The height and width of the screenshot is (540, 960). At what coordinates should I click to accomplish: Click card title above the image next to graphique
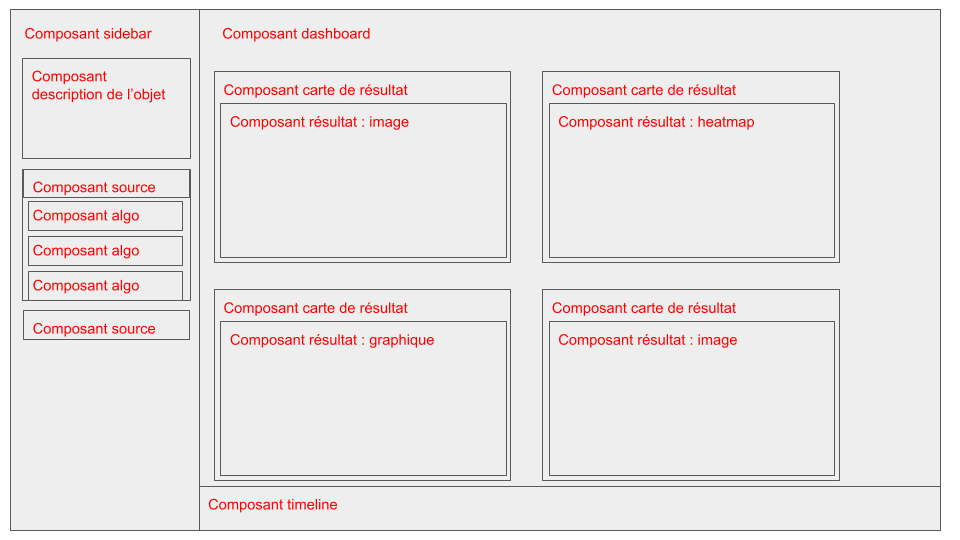click(644, 308)
